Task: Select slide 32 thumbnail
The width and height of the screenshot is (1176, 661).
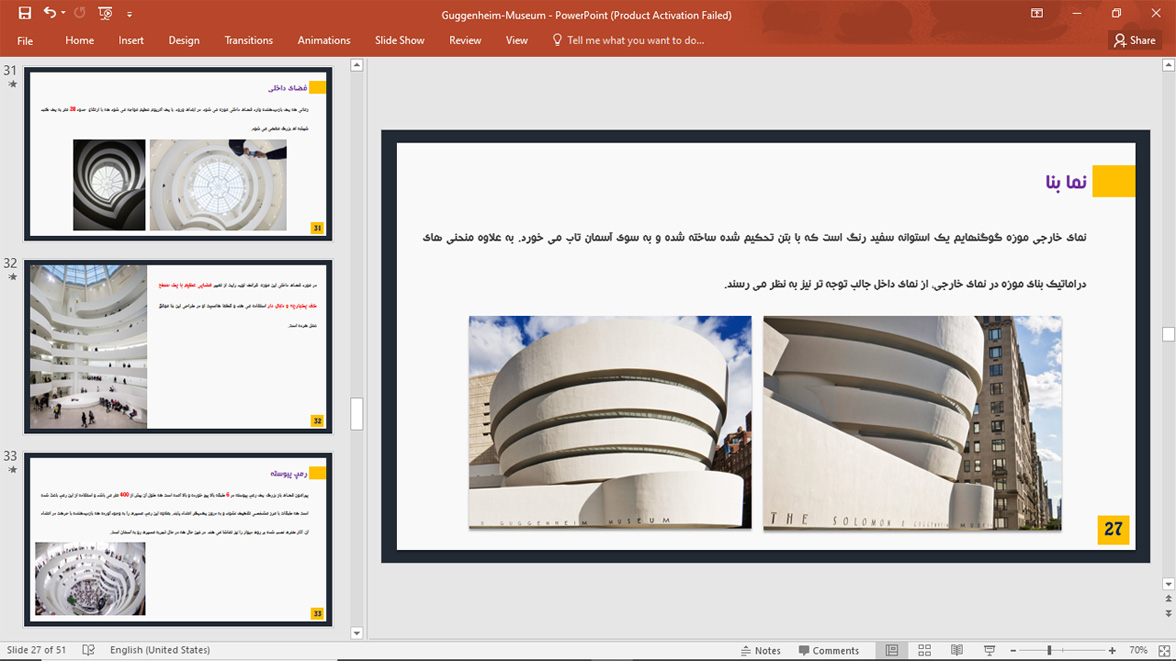Action: (x=178, y=347)
